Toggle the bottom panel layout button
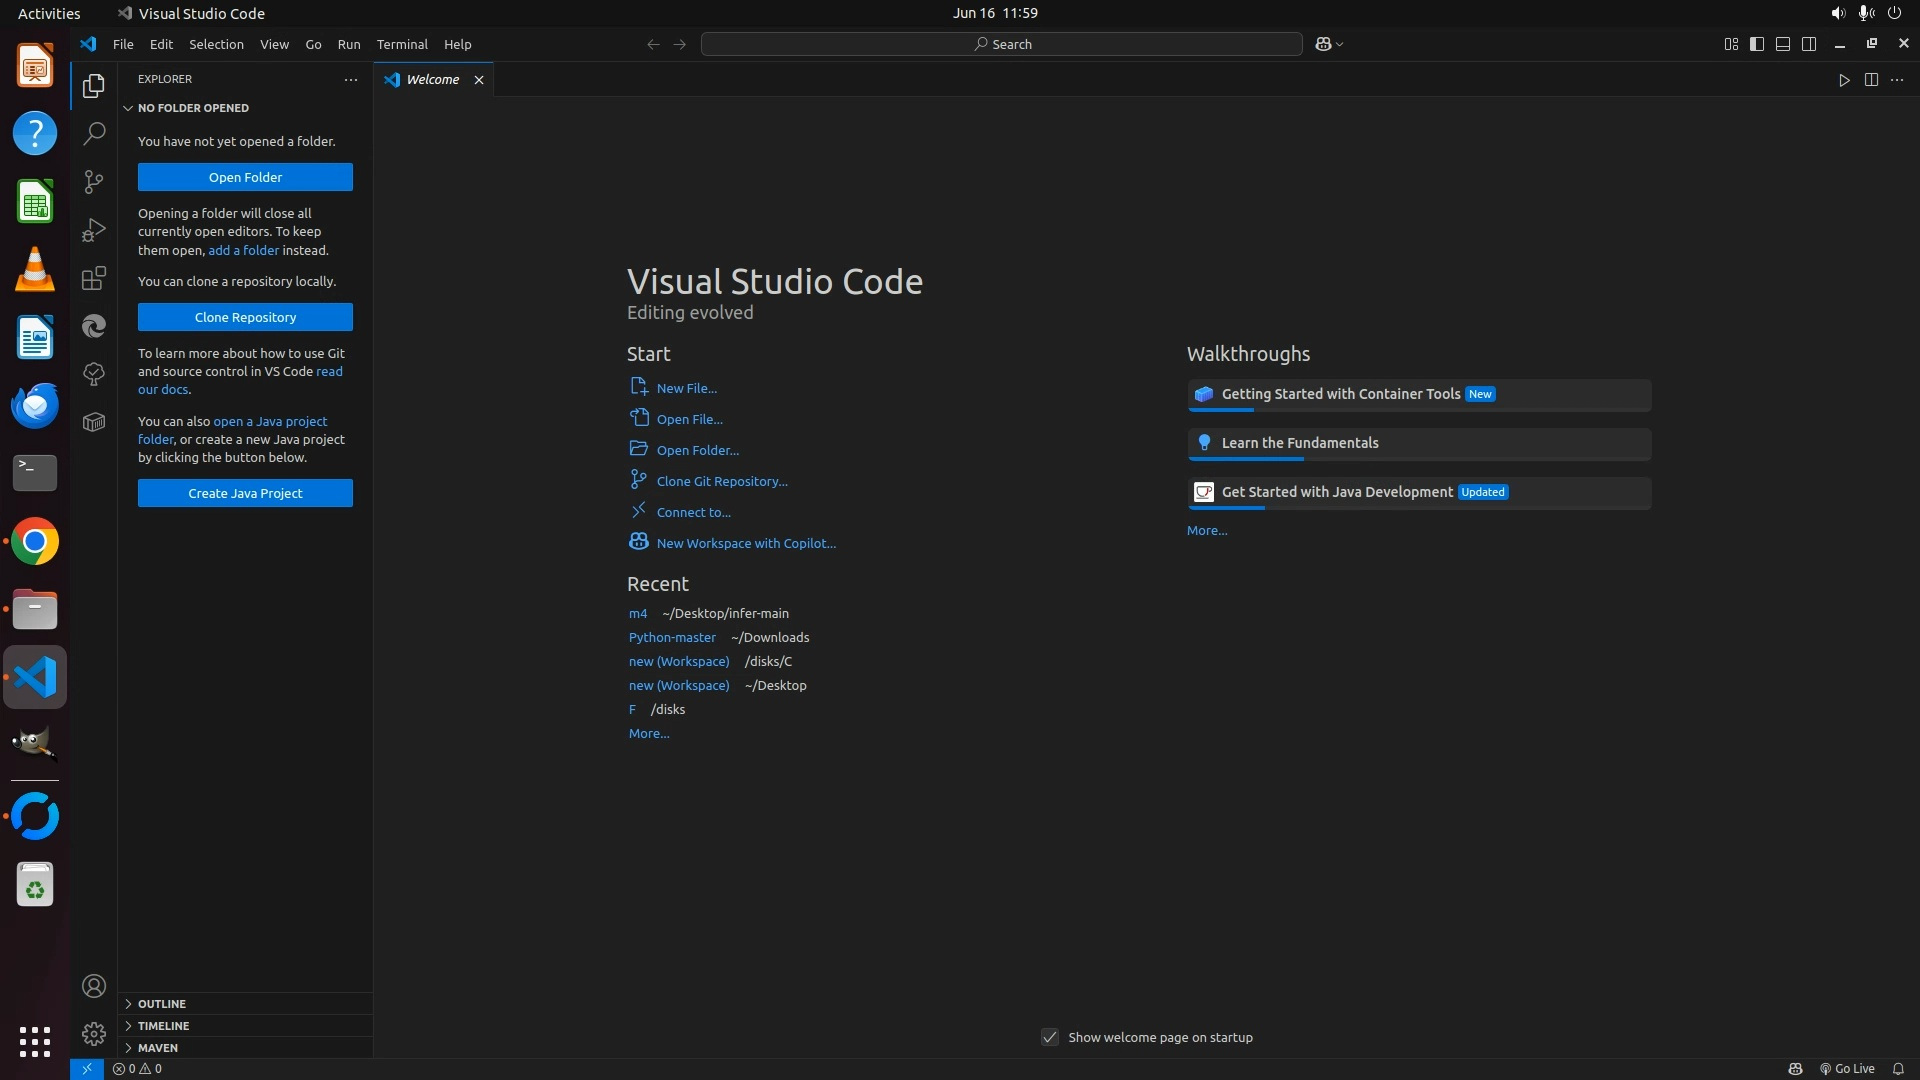This screenshot has height=1080, width=1920. point(1783,44)
